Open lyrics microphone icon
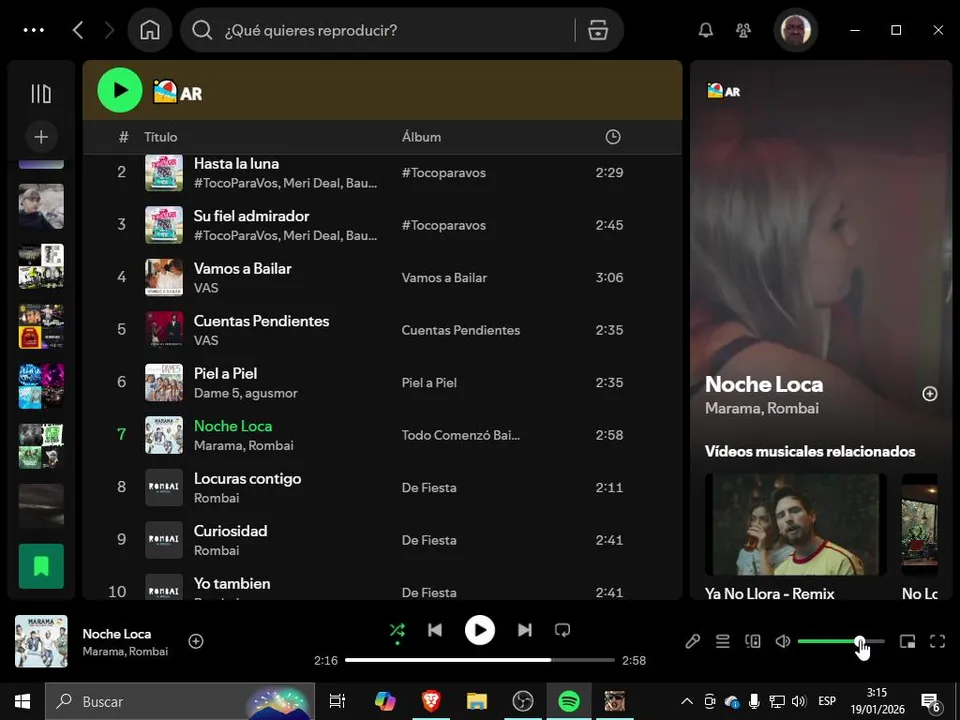Viewport: 960px width, 720px height. click(692, 641)
